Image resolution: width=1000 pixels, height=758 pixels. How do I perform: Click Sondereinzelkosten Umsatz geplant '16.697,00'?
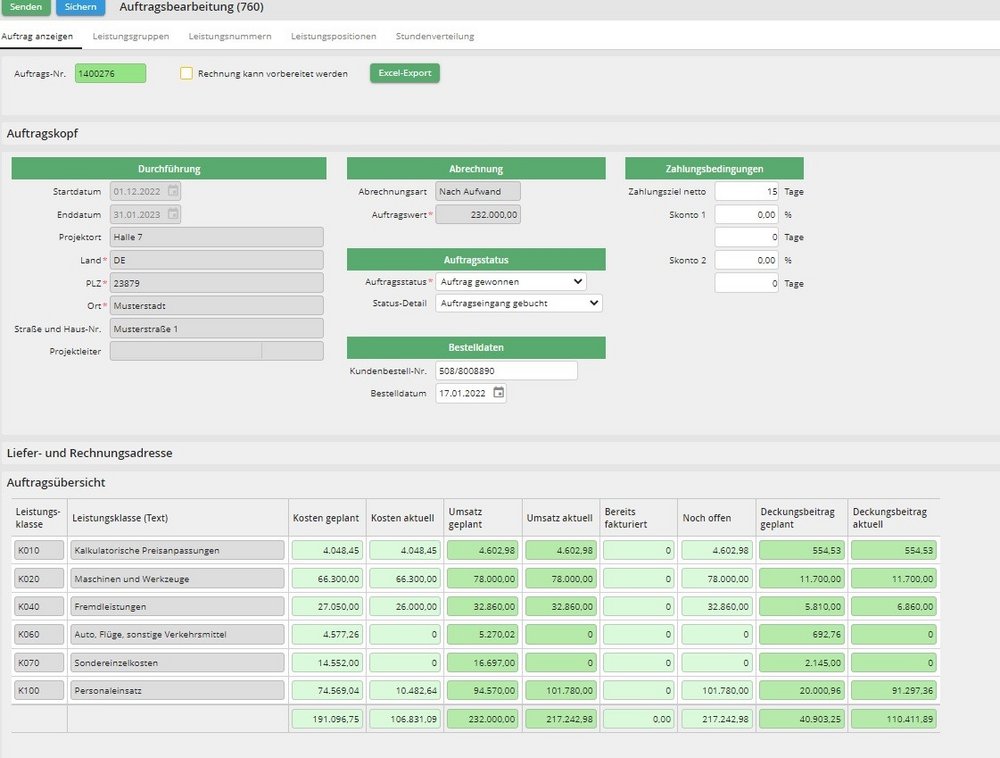(x=483, y=662)
